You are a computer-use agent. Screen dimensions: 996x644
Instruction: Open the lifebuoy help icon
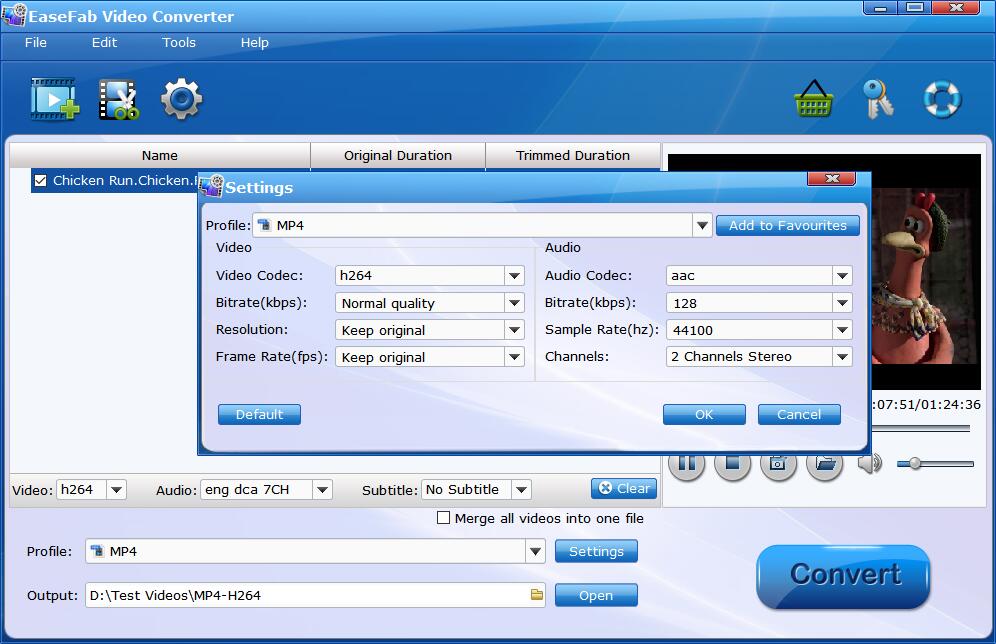click(942, 98)
